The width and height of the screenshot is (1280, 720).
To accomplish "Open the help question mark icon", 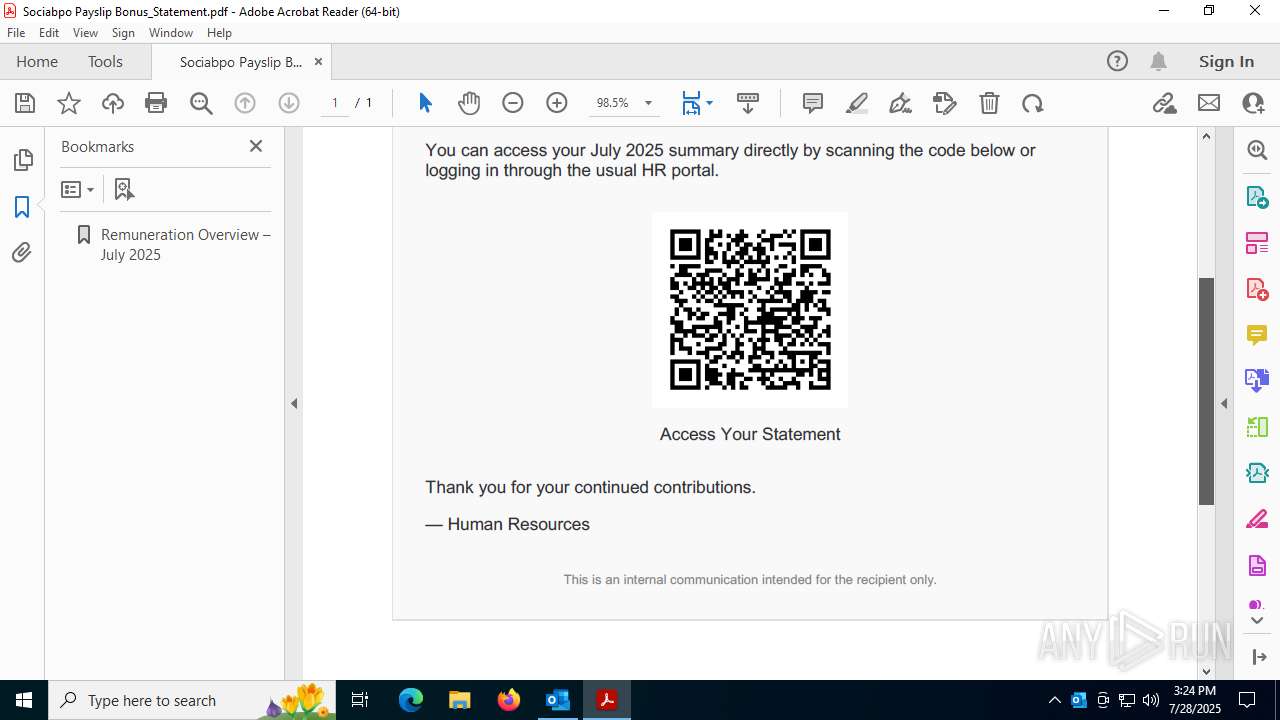I will coord(1117,62).
